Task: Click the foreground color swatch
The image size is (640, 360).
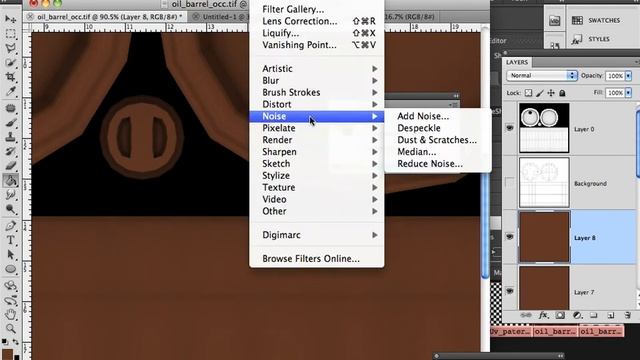Action: (7, 354)
